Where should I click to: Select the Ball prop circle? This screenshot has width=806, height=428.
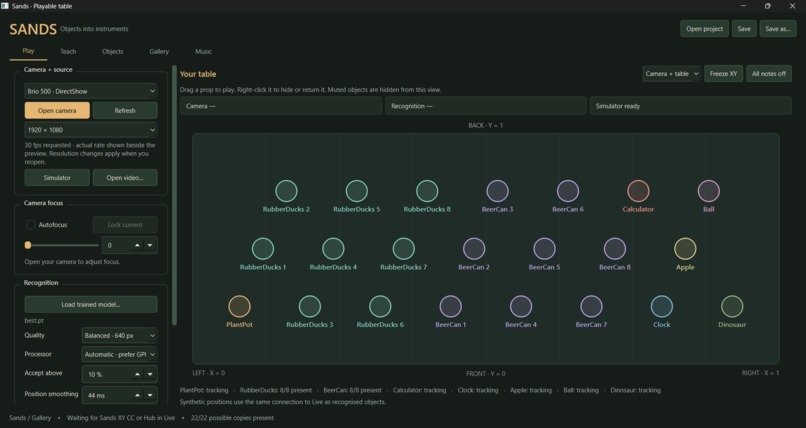[x=709, y=191]
